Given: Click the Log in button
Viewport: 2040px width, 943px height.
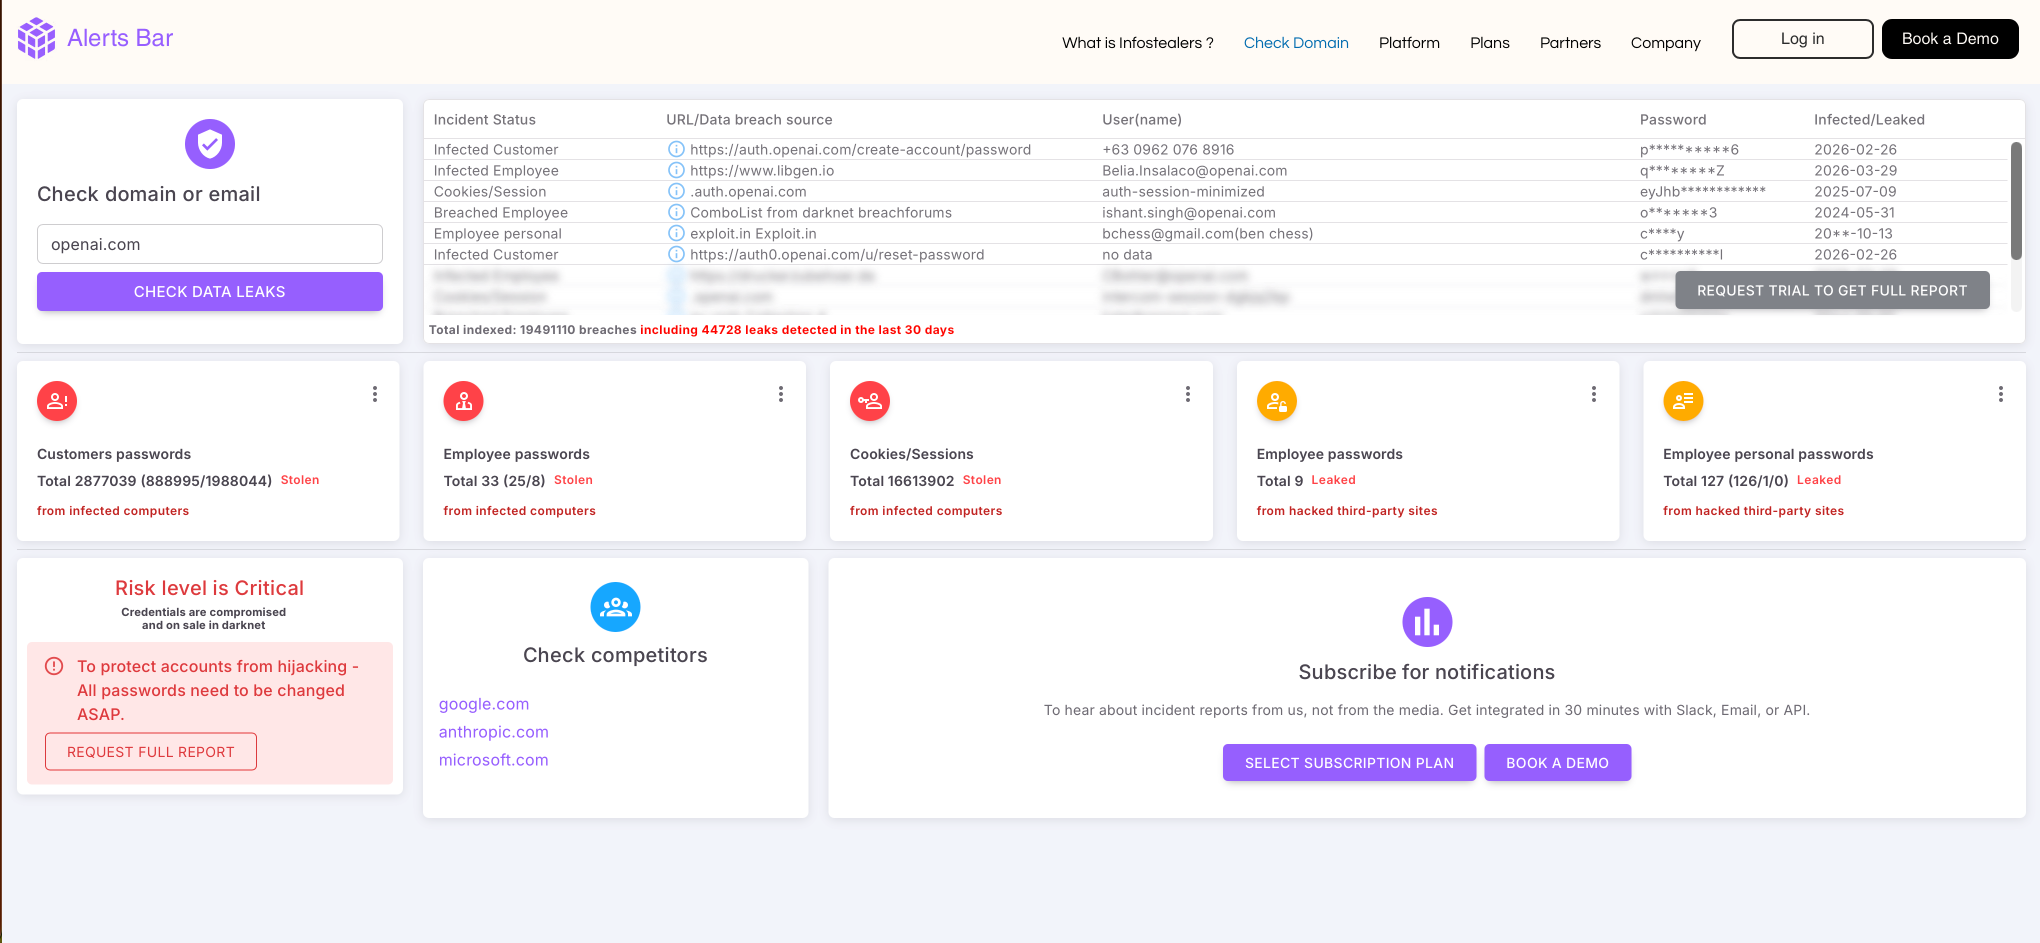Looking at the screenshot, I should pos(1802,39).
